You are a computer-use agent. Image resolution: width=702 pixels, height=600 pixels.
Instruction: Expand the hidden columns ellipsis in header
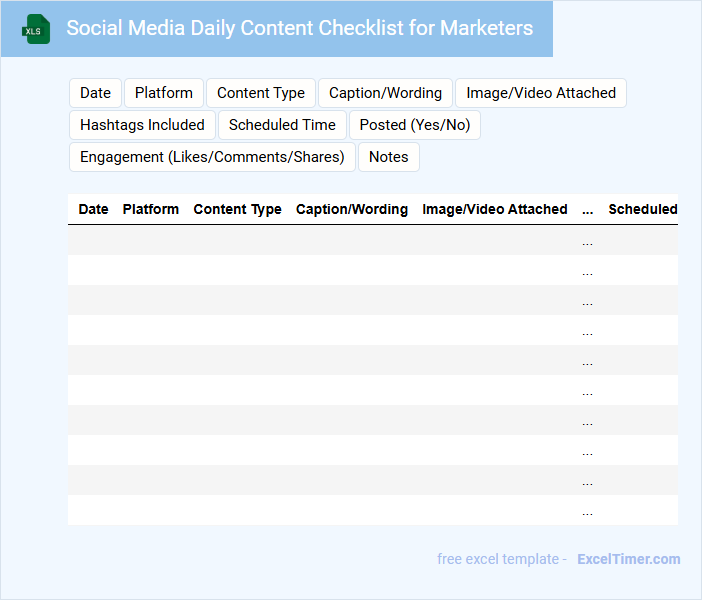[587, 210]
